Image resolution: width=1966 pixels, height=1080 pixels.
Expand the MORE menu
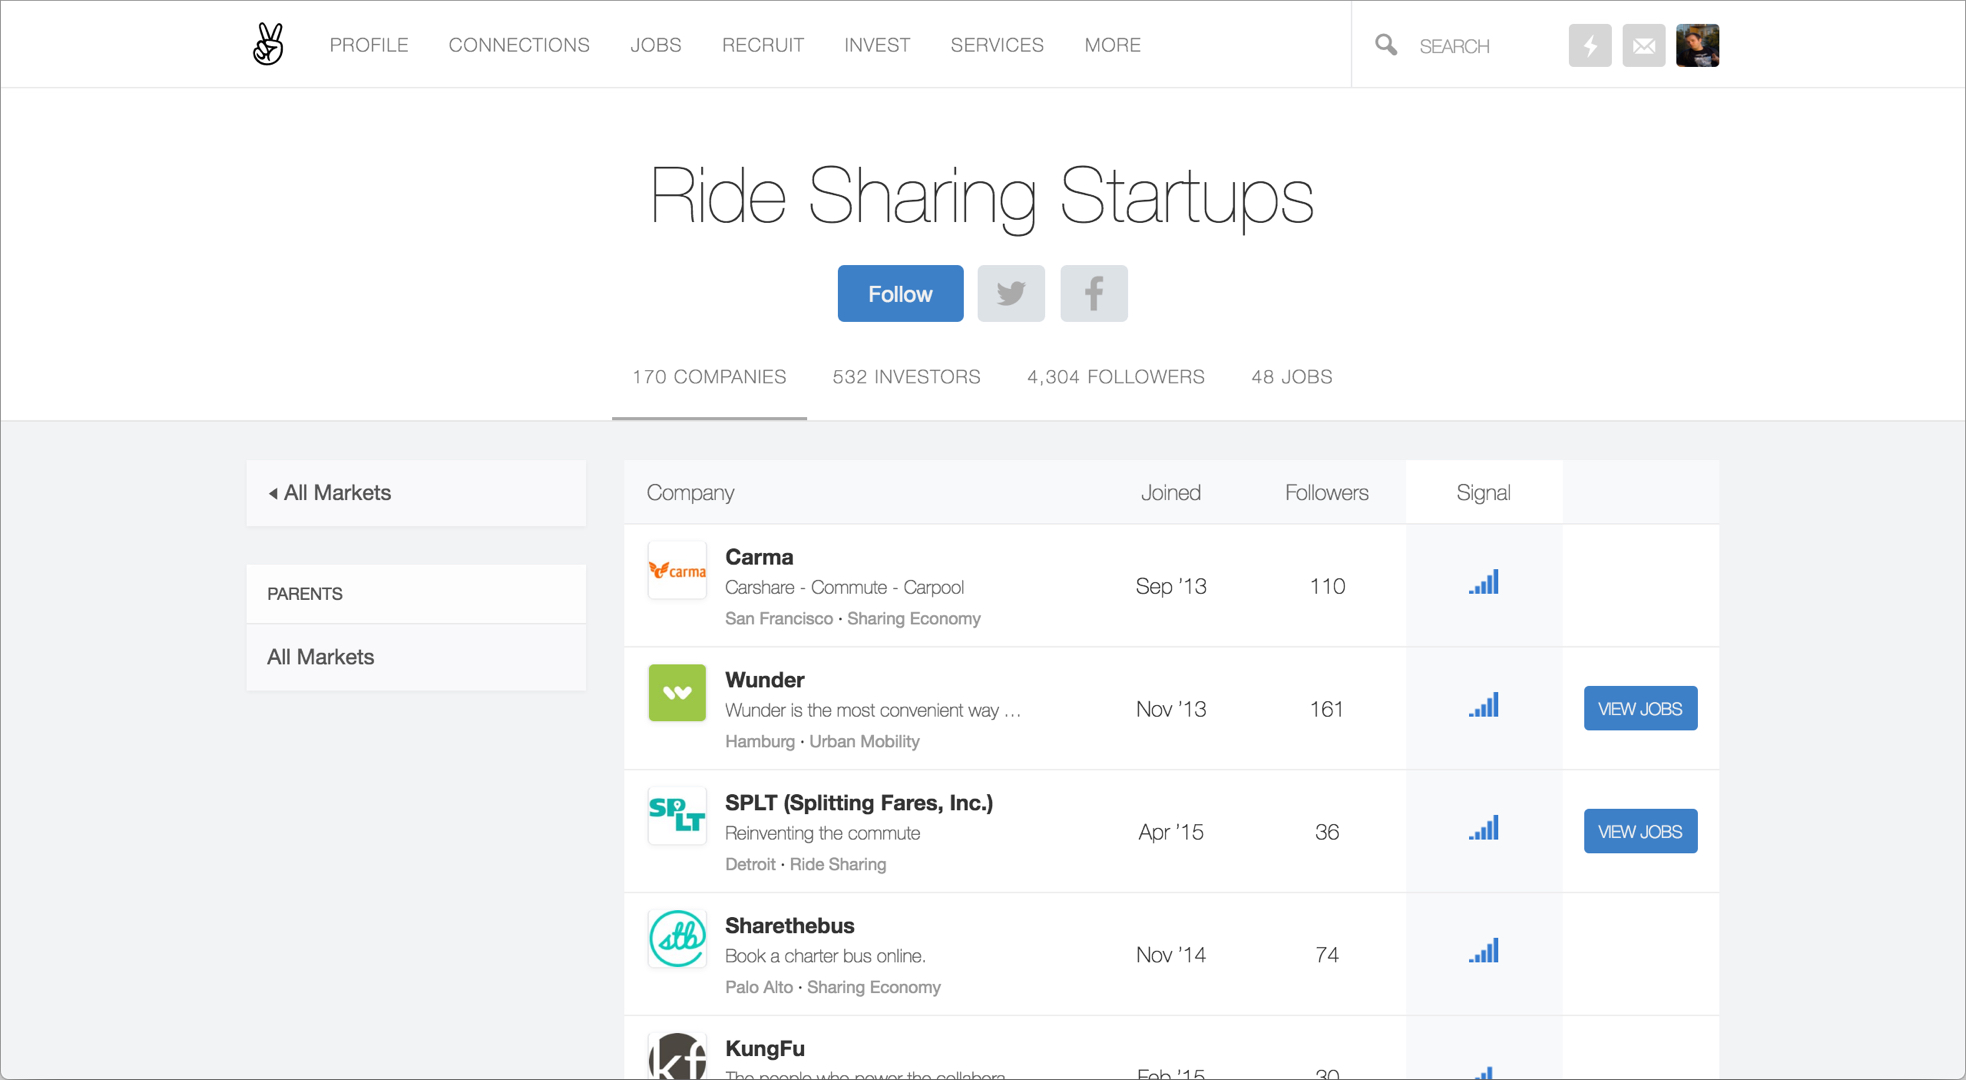pyautogui.click(x=1113, y=45)
